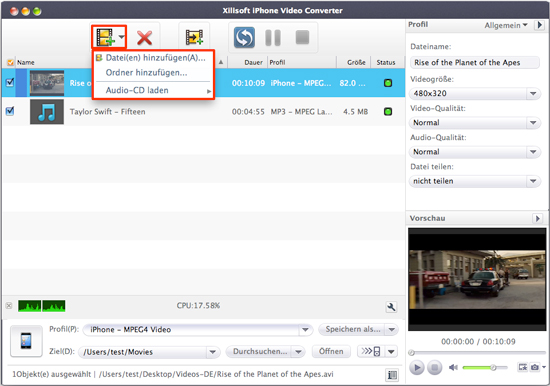The width and height of the screenshot is (550, 386).
Task: Remove selected item with red X
Action: [x=145, y=38]
